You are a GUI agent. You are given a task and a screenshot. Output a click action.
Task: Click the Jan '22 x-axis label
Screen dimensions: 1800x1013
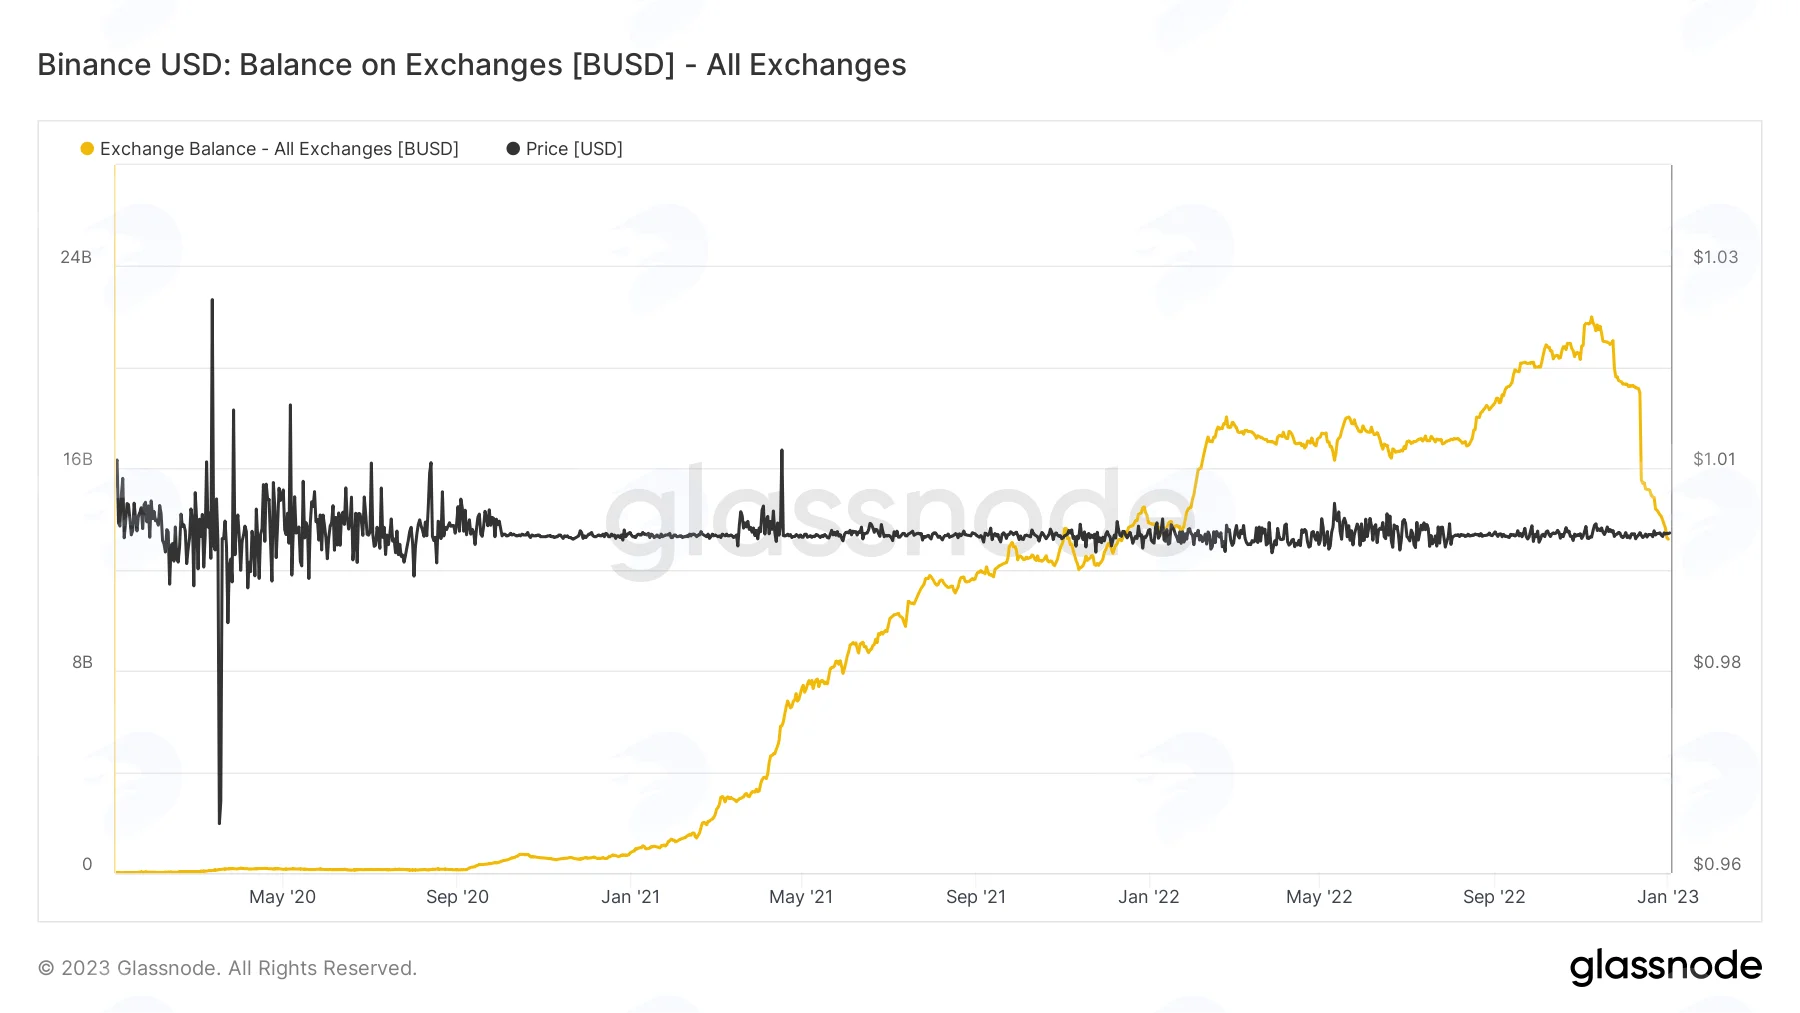pos(1149,897)
